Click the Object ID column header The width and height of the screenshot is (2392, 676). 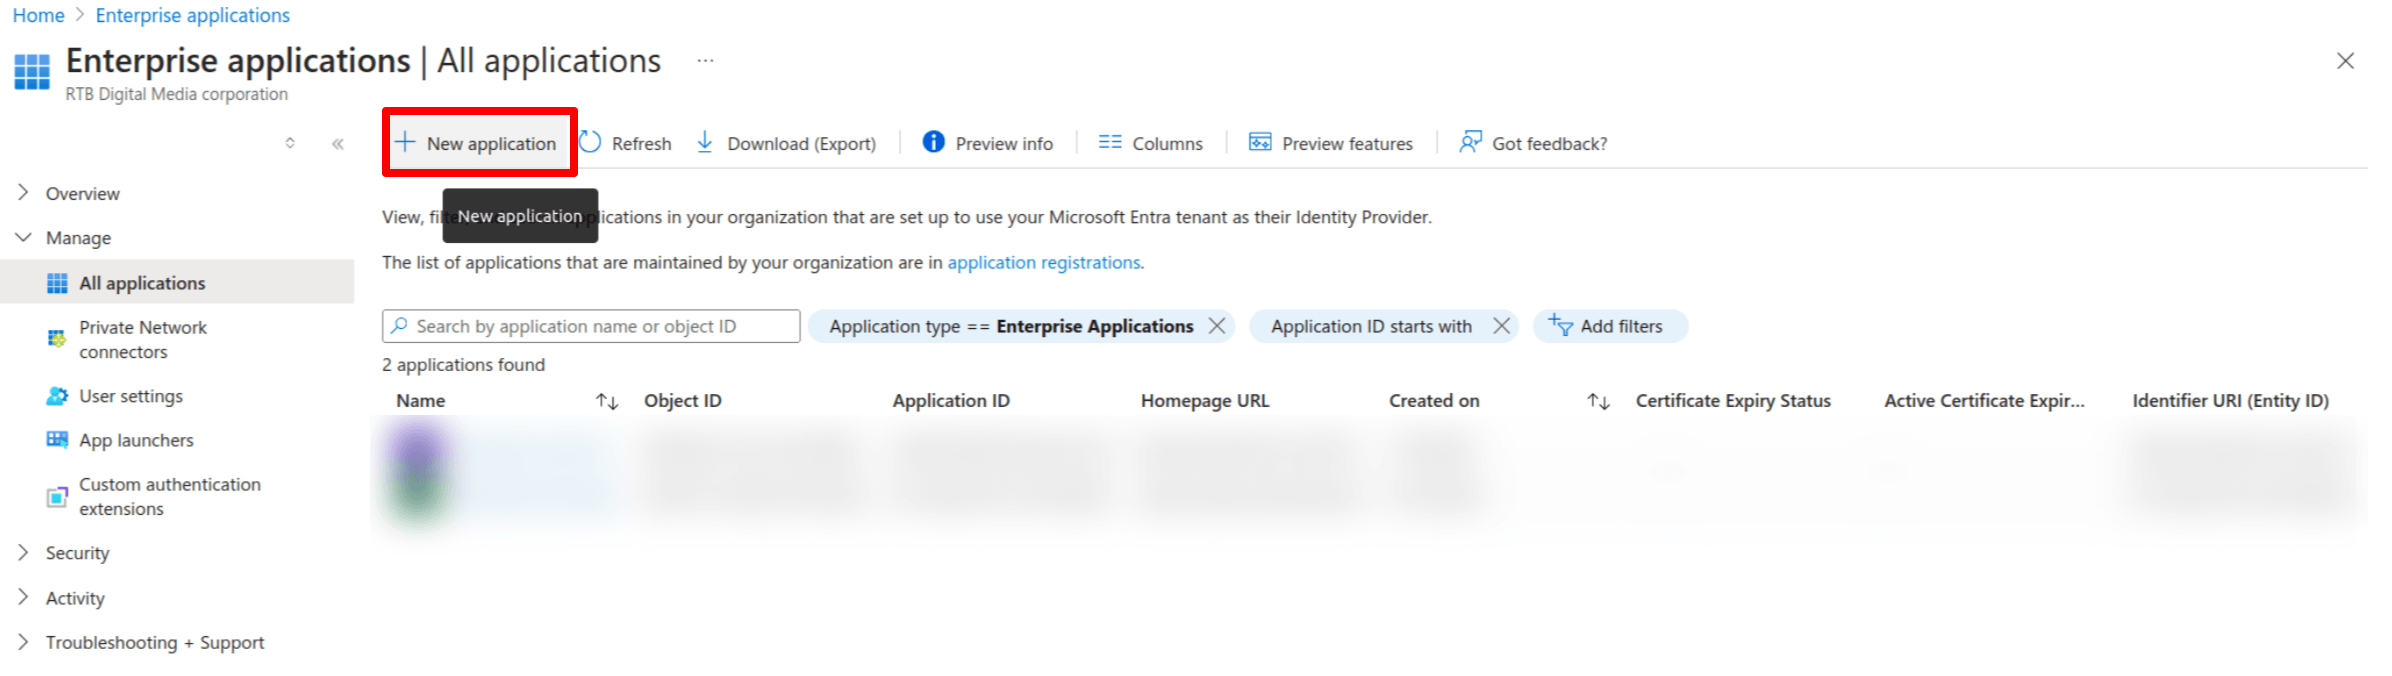682,400
